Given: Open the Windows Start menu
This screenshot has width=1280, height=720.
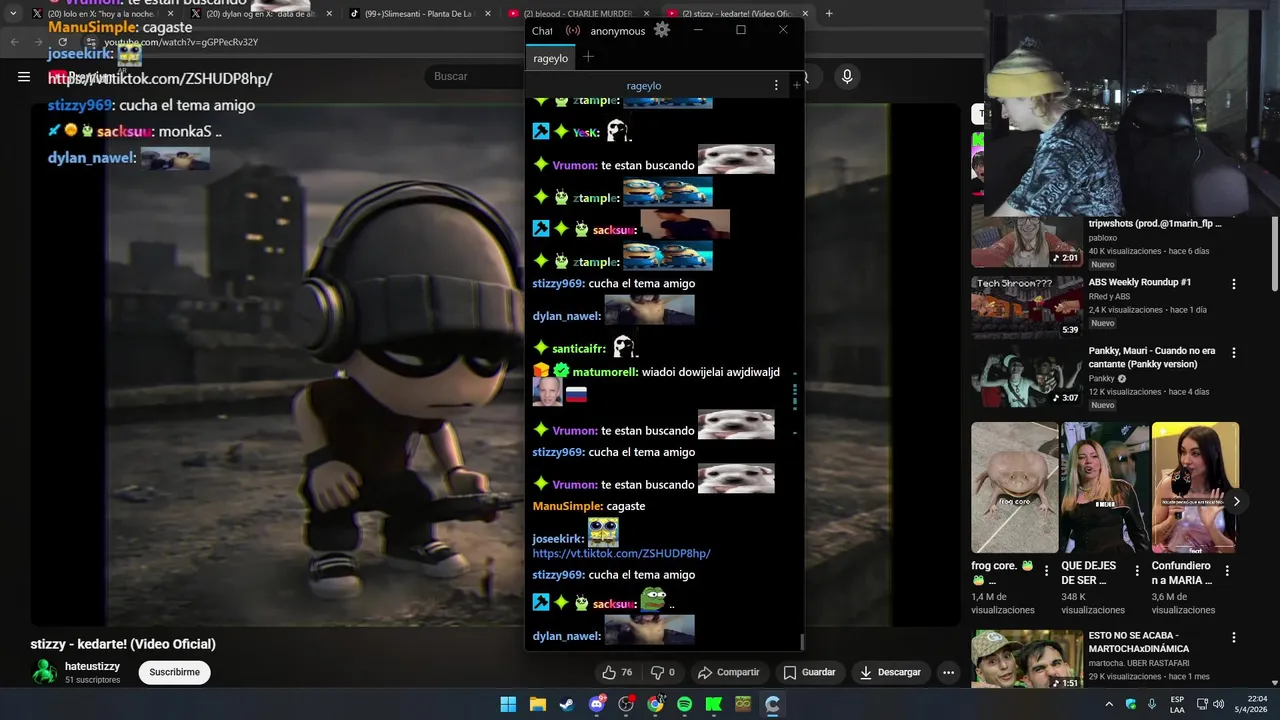Looking at the screenshot, I should pyautogui.click(x=508, y=704).
